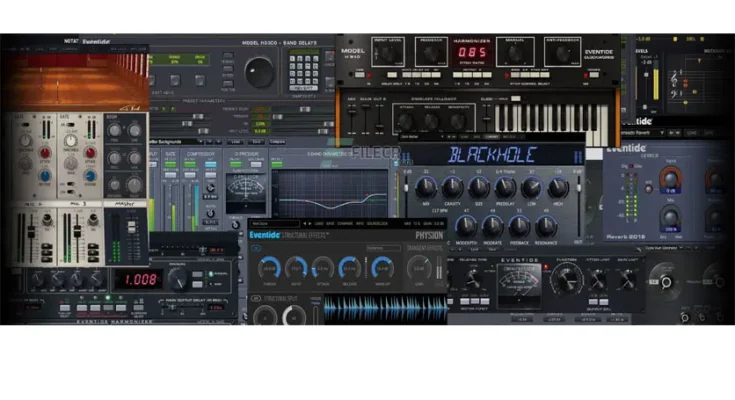Turn the Blackhole Gravity knob

[x=454, y=188]
